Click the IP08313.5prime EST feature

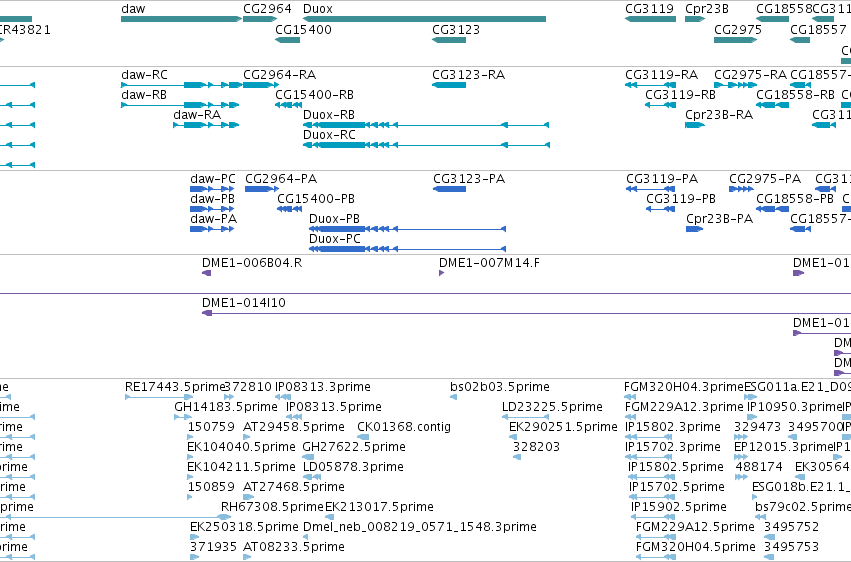click(x=294, y=418)
